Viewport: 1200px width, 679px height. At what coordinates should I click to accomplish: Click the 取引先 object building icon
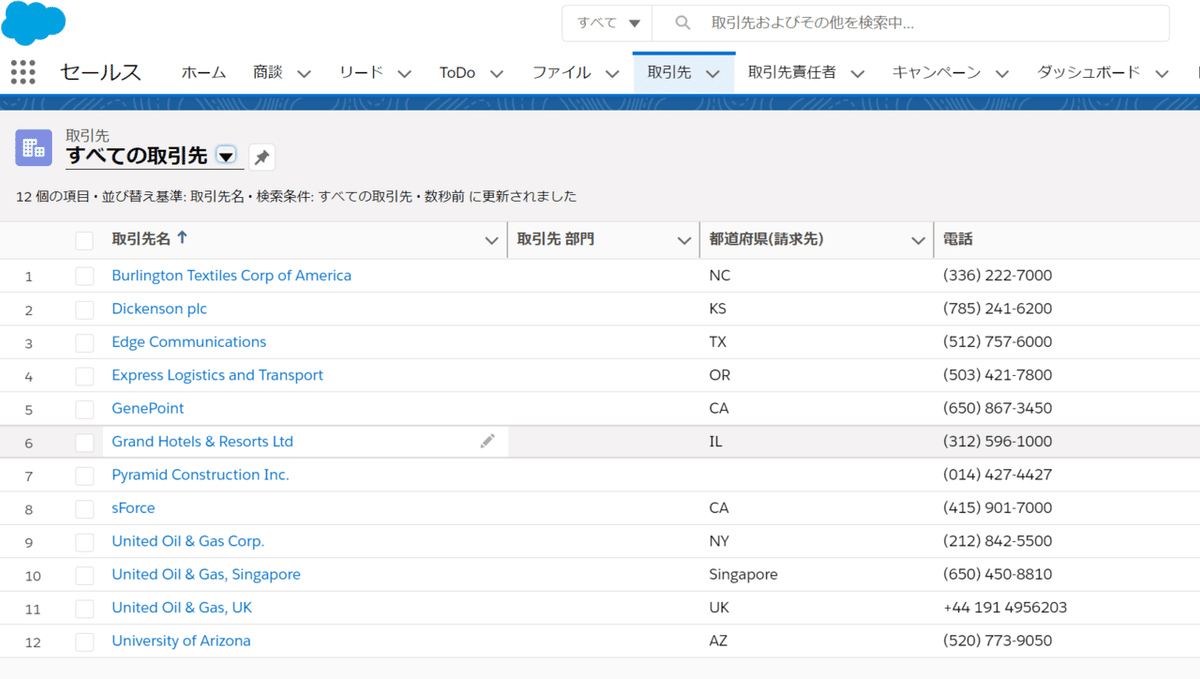point(33,147)
